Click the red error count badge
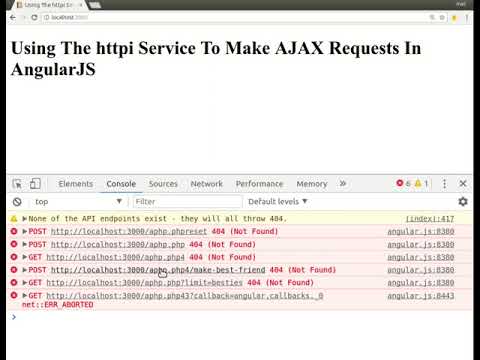This screenshot has width=480, height=360. coord(403,183)
